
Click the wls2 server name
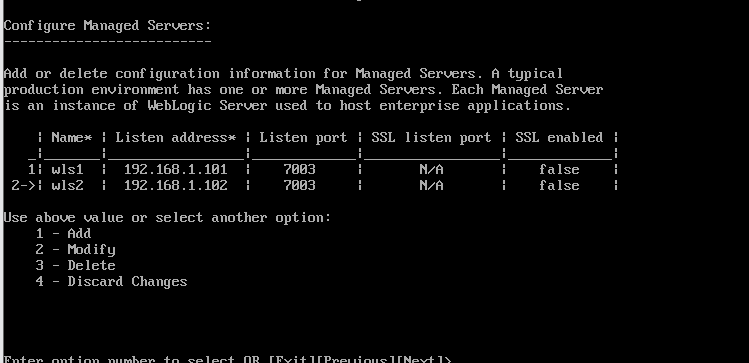click(x=67, y=185)
